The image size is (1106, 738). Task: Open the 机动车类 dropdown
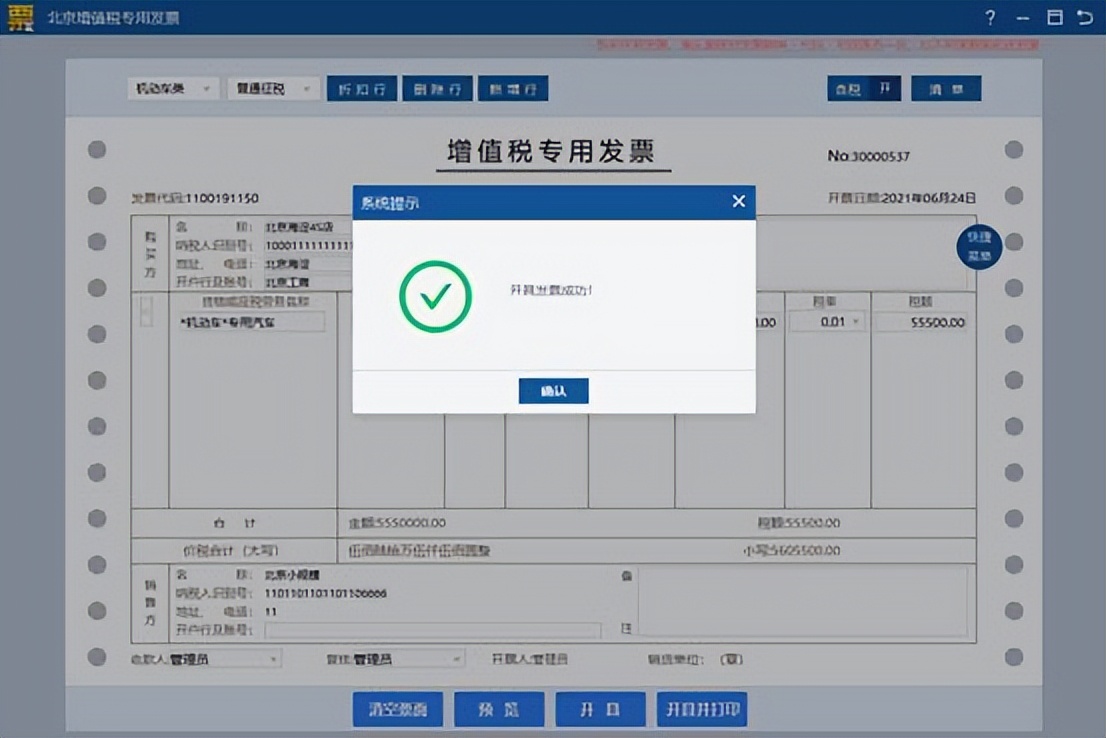pos(172,88)
